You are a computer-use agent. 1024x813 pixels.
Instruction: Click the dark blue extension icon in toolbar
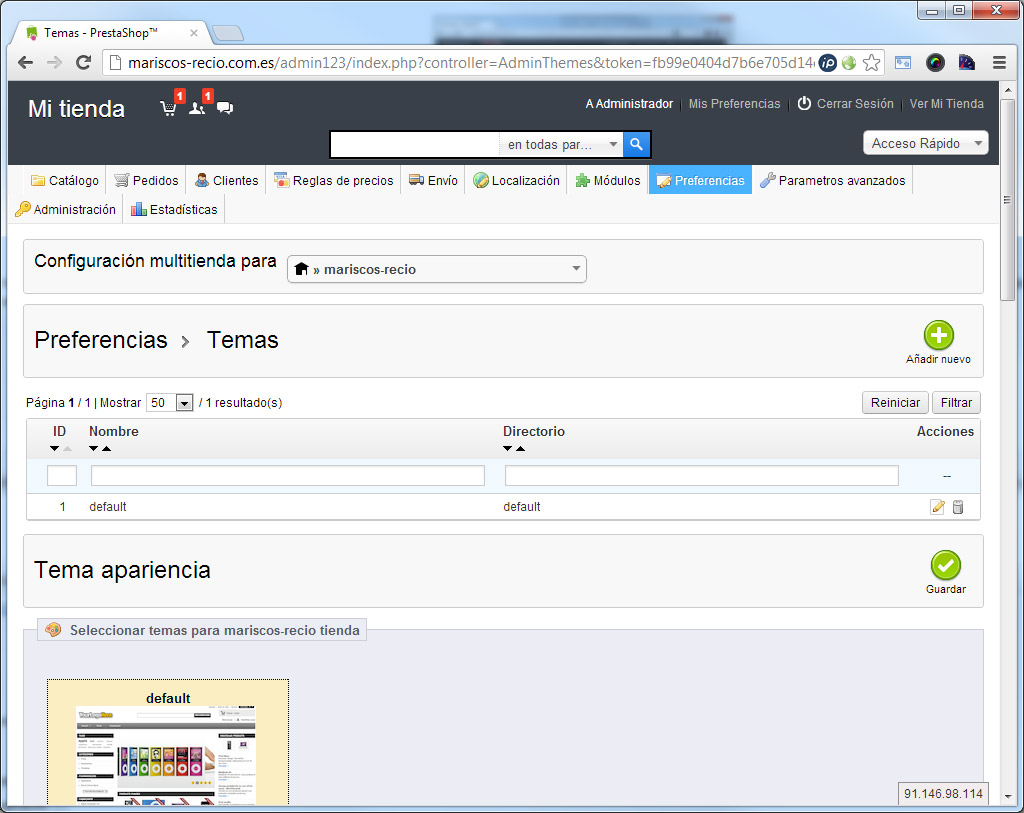967,63
